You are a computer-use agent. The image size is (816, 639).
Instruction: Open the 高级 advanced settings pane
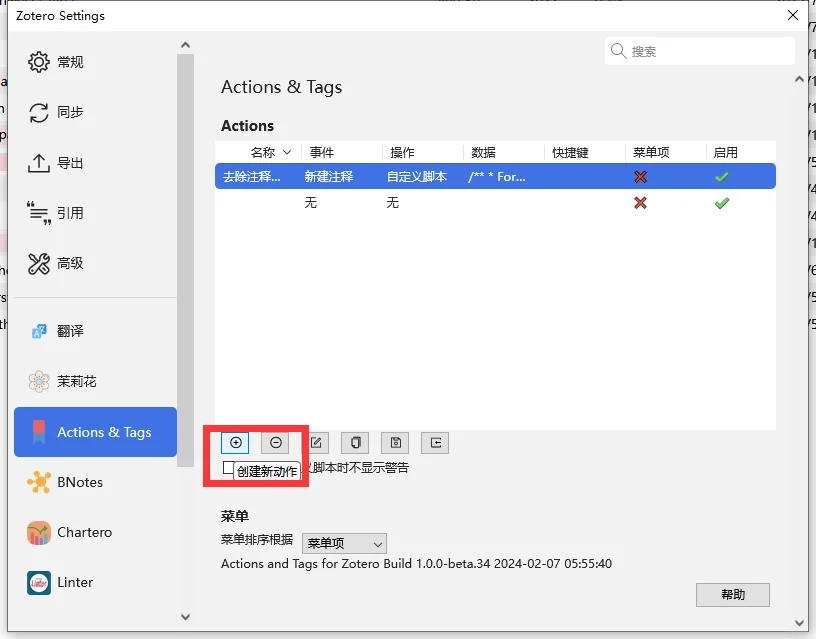[x=95, y=263]
